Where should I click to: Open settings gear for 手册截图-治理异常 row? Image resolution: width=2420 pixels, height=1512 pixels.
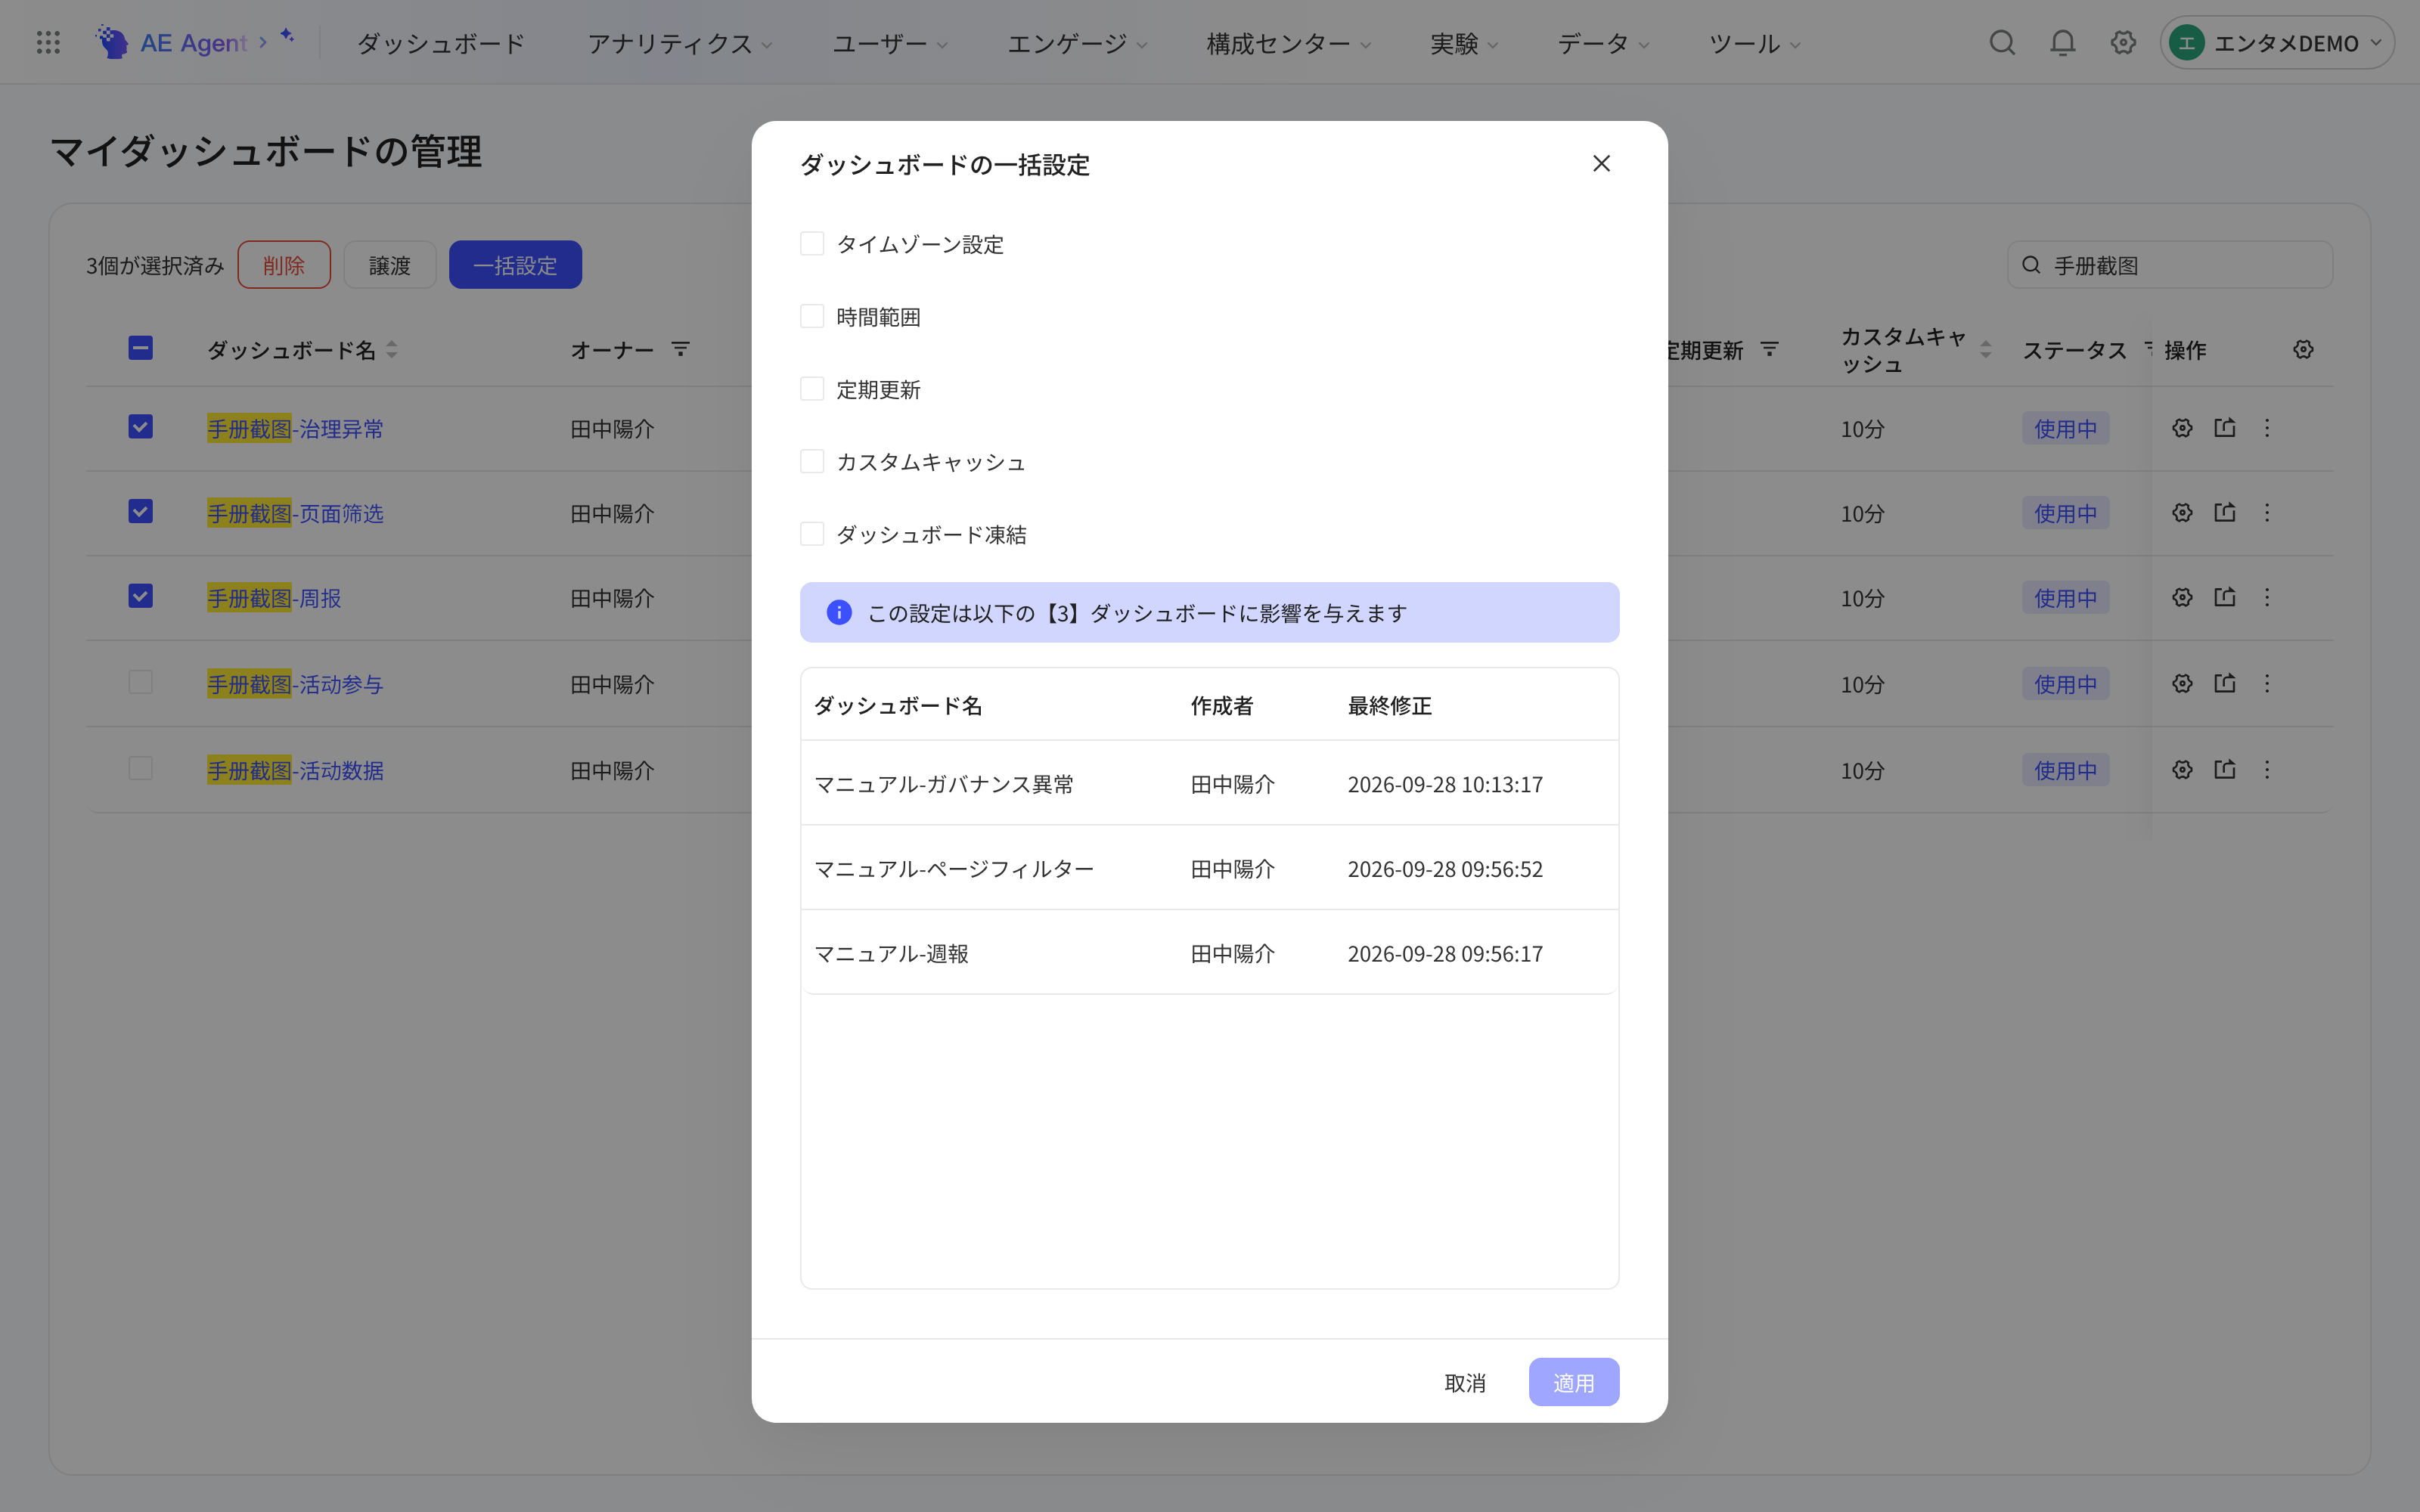[x=2182, y=428]
